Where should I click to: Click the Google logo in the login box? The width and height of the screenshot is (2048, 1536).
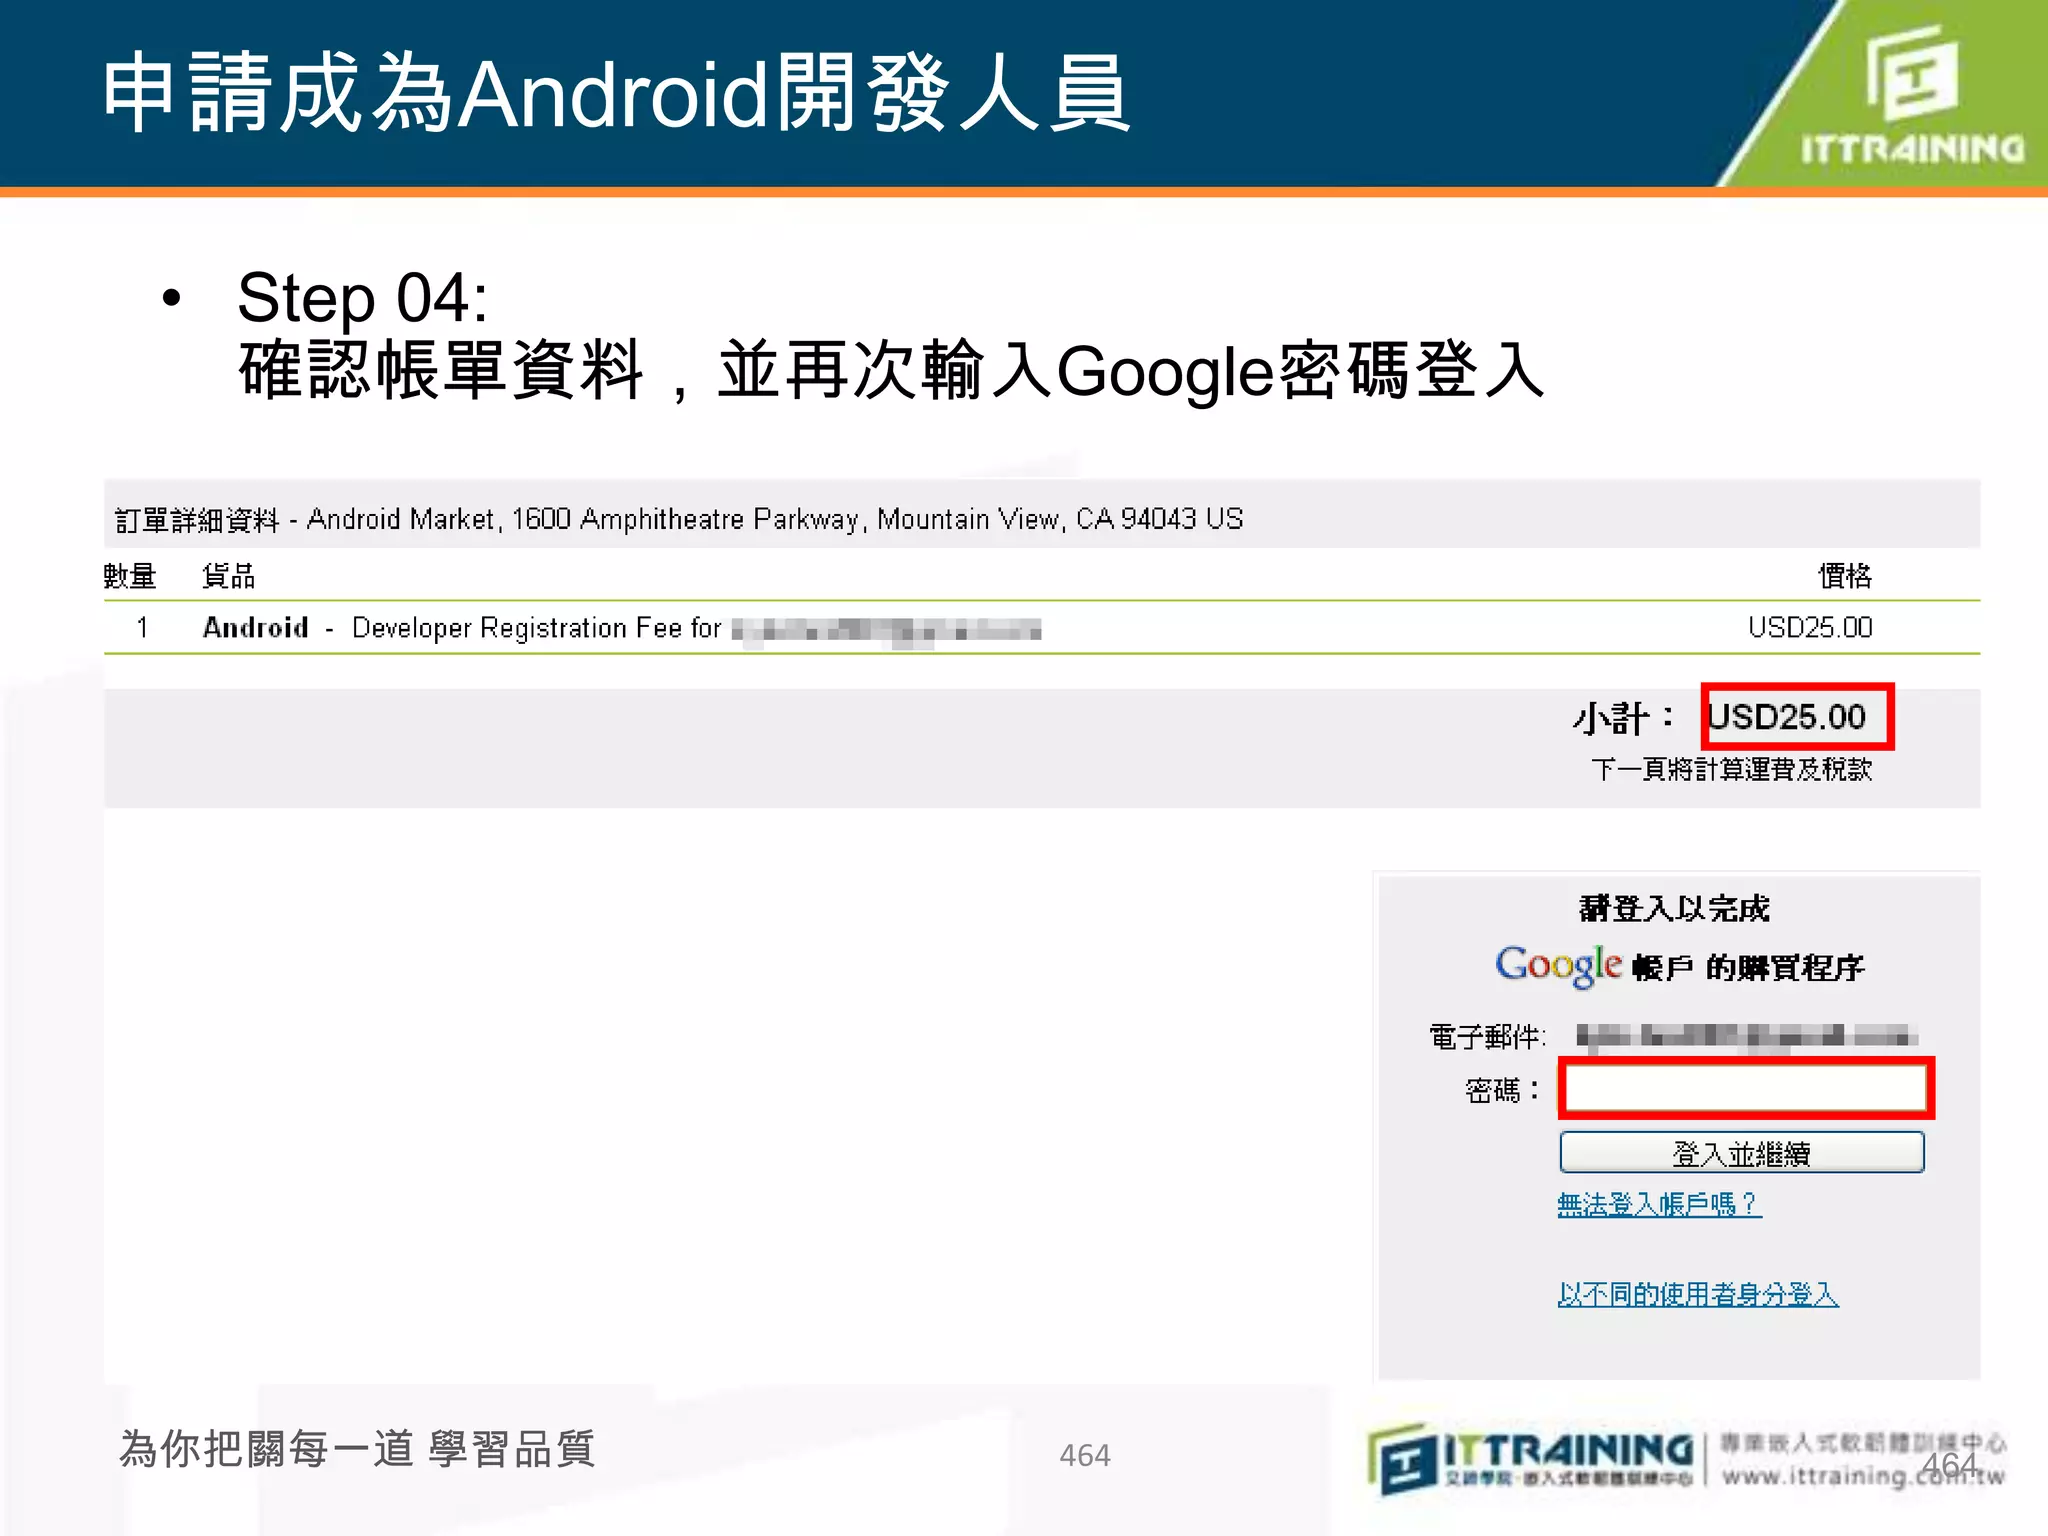(x=1558, y=965)
